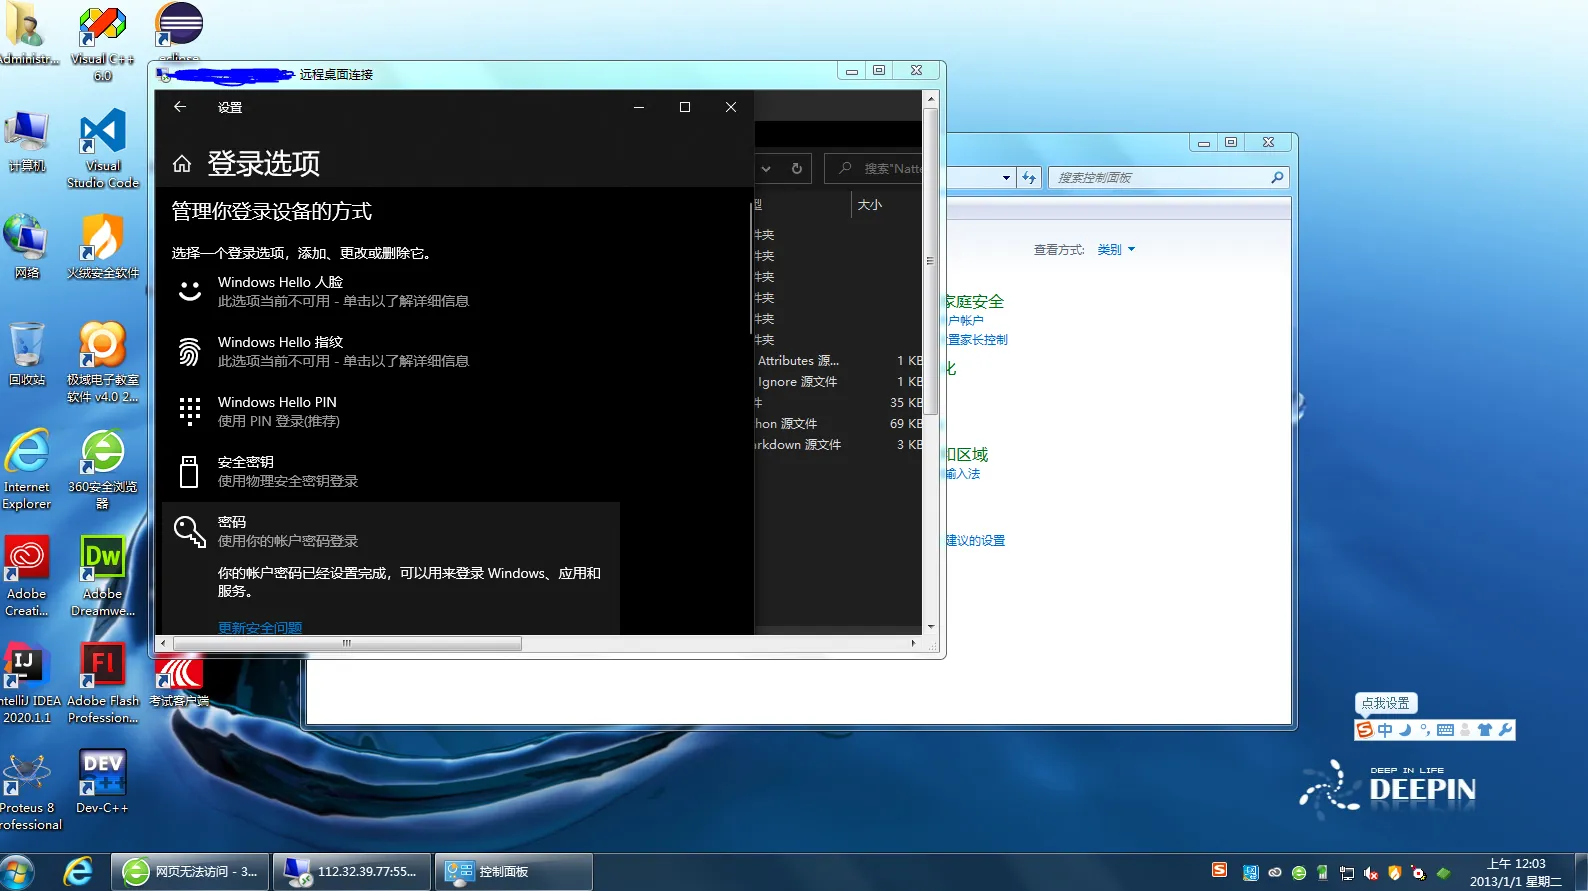
Task: Expand address history dropdown in remote explorer
Action: [x=766, y=169]
